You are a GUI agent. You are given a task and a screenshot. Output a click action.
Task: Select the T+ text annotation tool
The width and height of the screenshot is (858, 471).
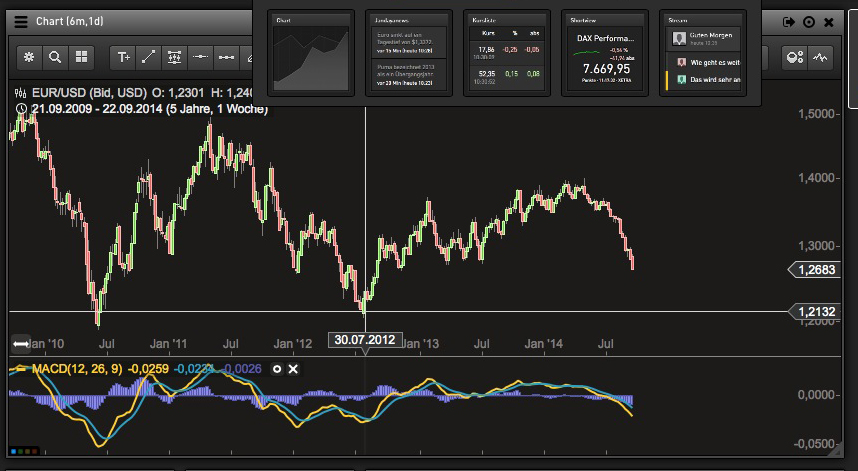pyautogui.click(x=123, y=57)
